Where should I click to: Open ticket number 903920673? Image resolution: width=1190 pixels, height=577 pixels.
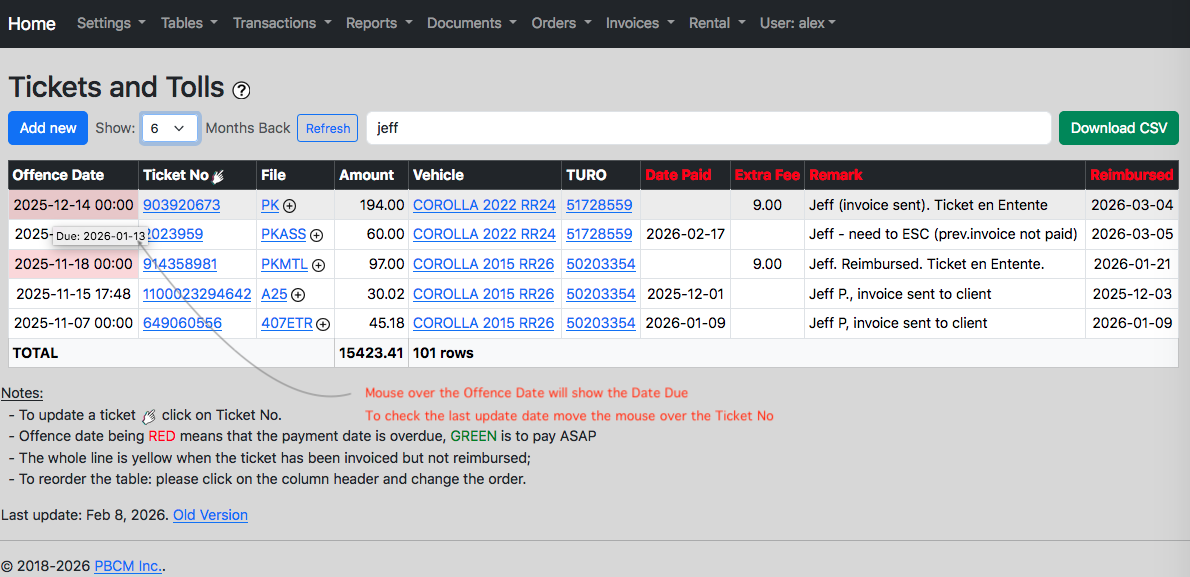[182, 205]
